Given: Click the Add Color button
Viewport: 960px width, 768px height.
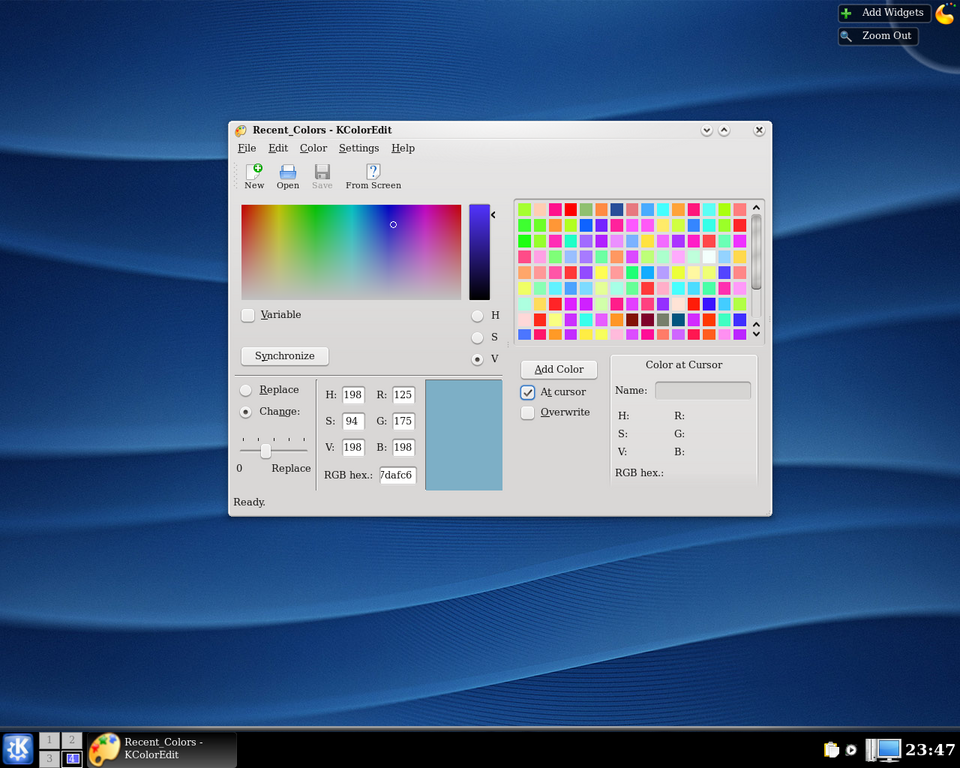Looking at the screenshot, I should (559, 369).
